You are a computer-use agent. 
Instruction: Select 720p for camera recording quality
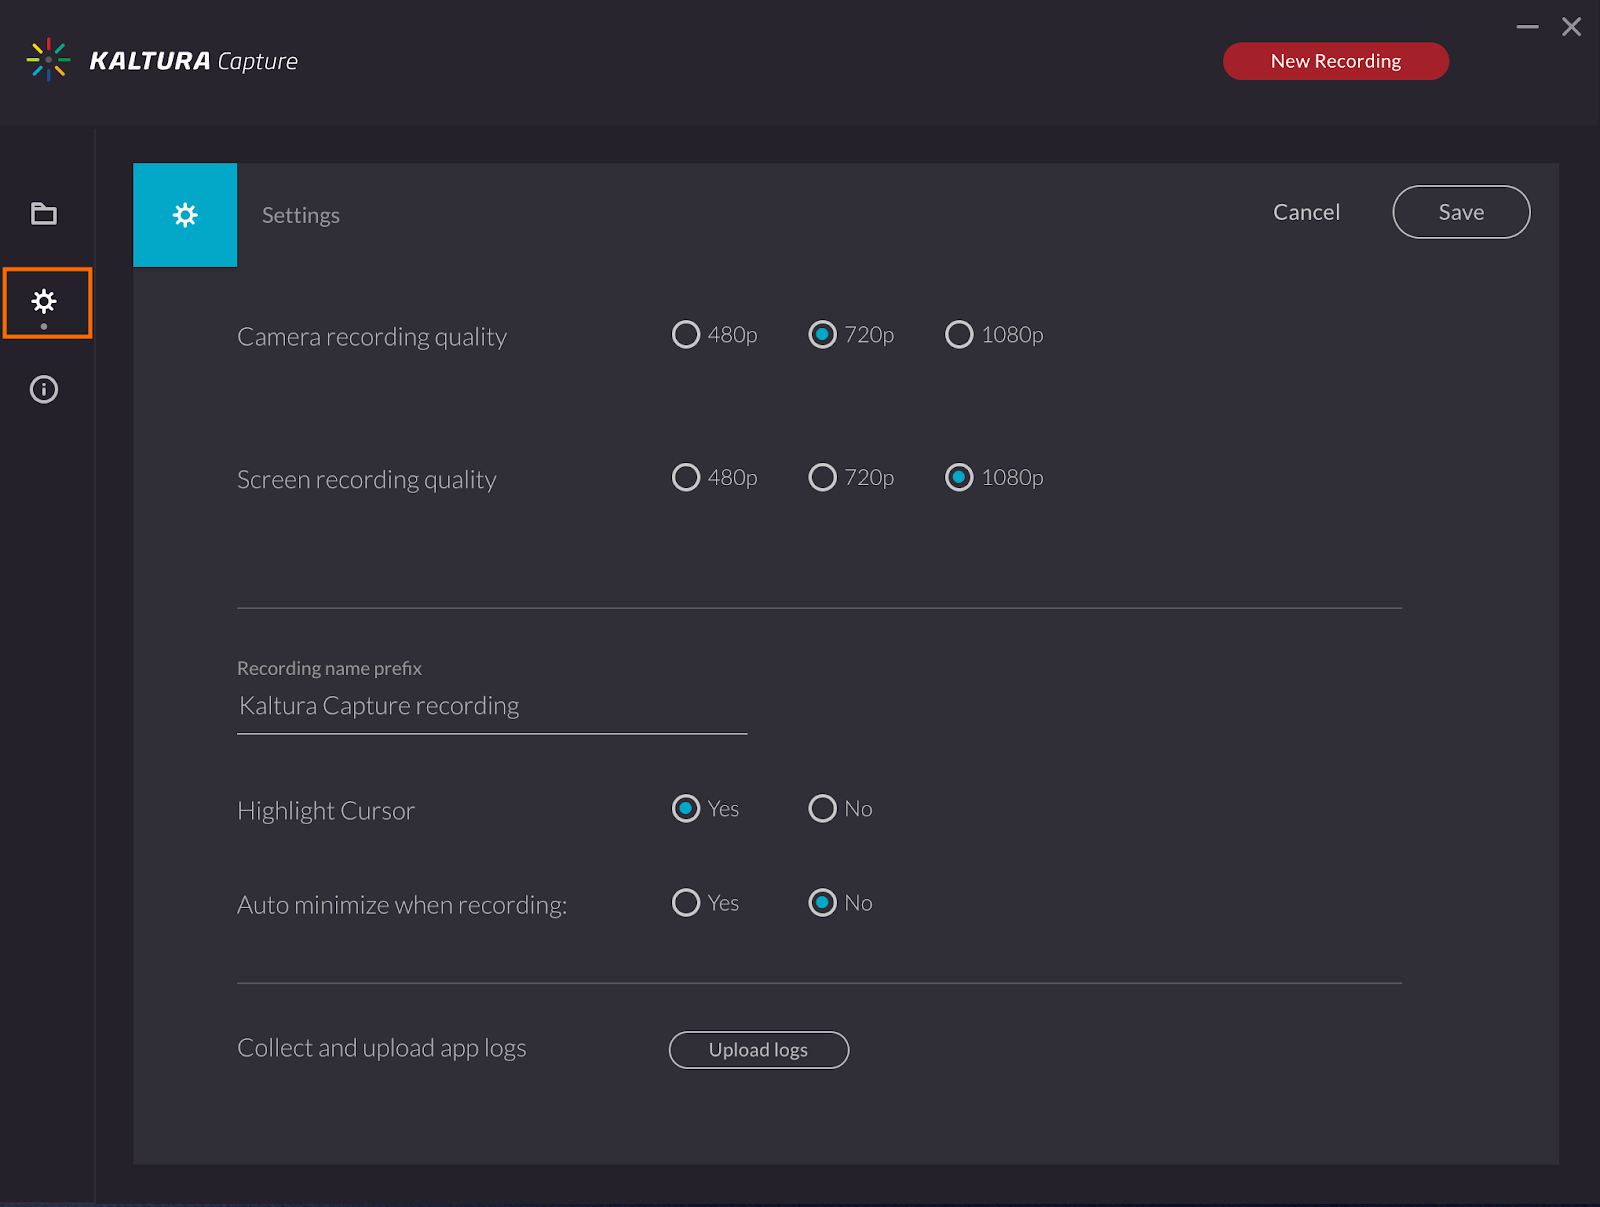click(822, 334)
